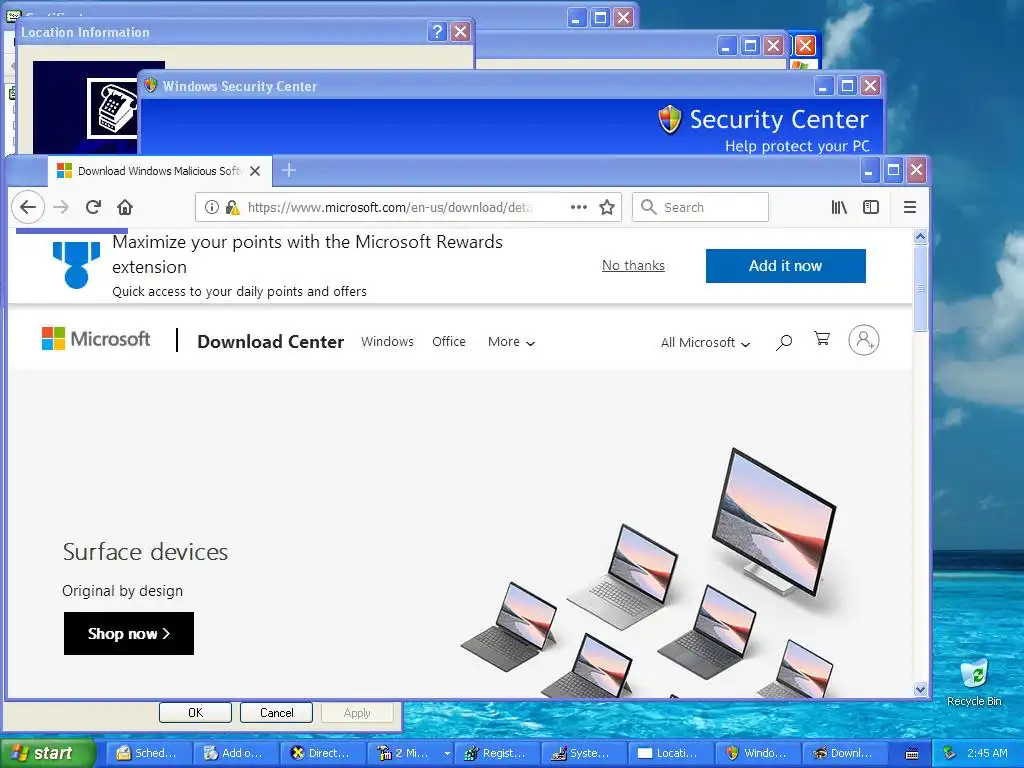Click the telephone icon in Location Information

coord(112,108)
